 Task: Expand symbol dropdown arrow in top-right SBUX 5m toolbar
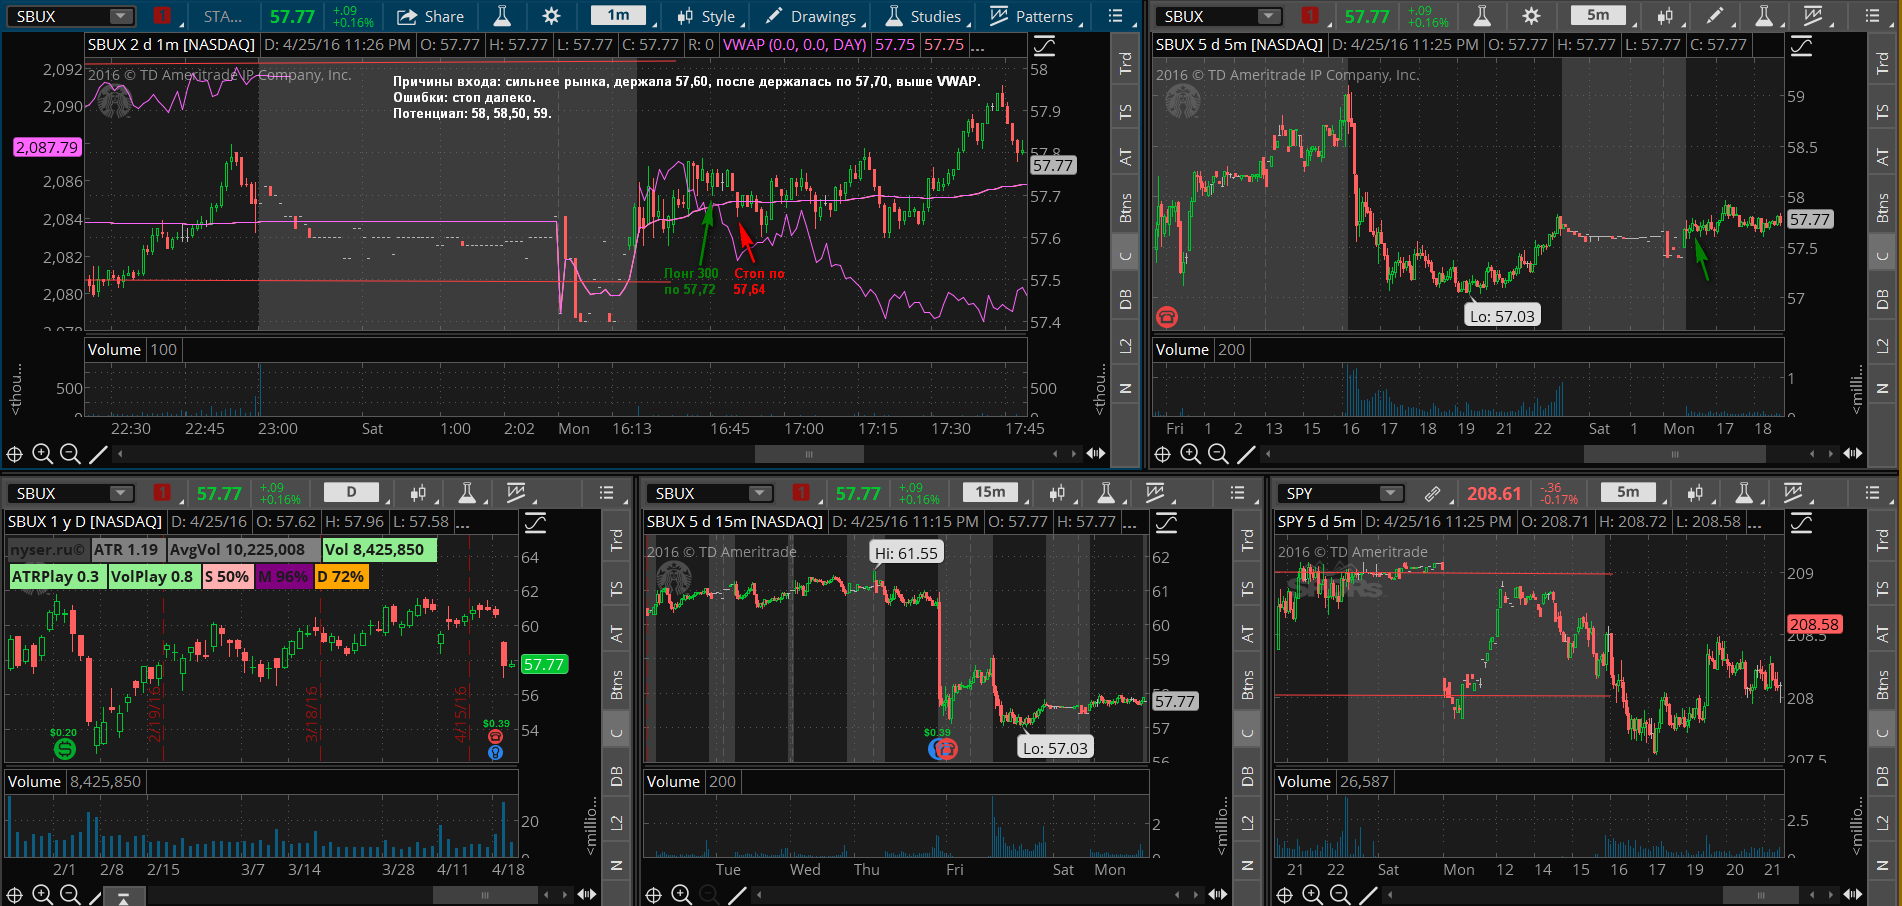coord(1268,16)
